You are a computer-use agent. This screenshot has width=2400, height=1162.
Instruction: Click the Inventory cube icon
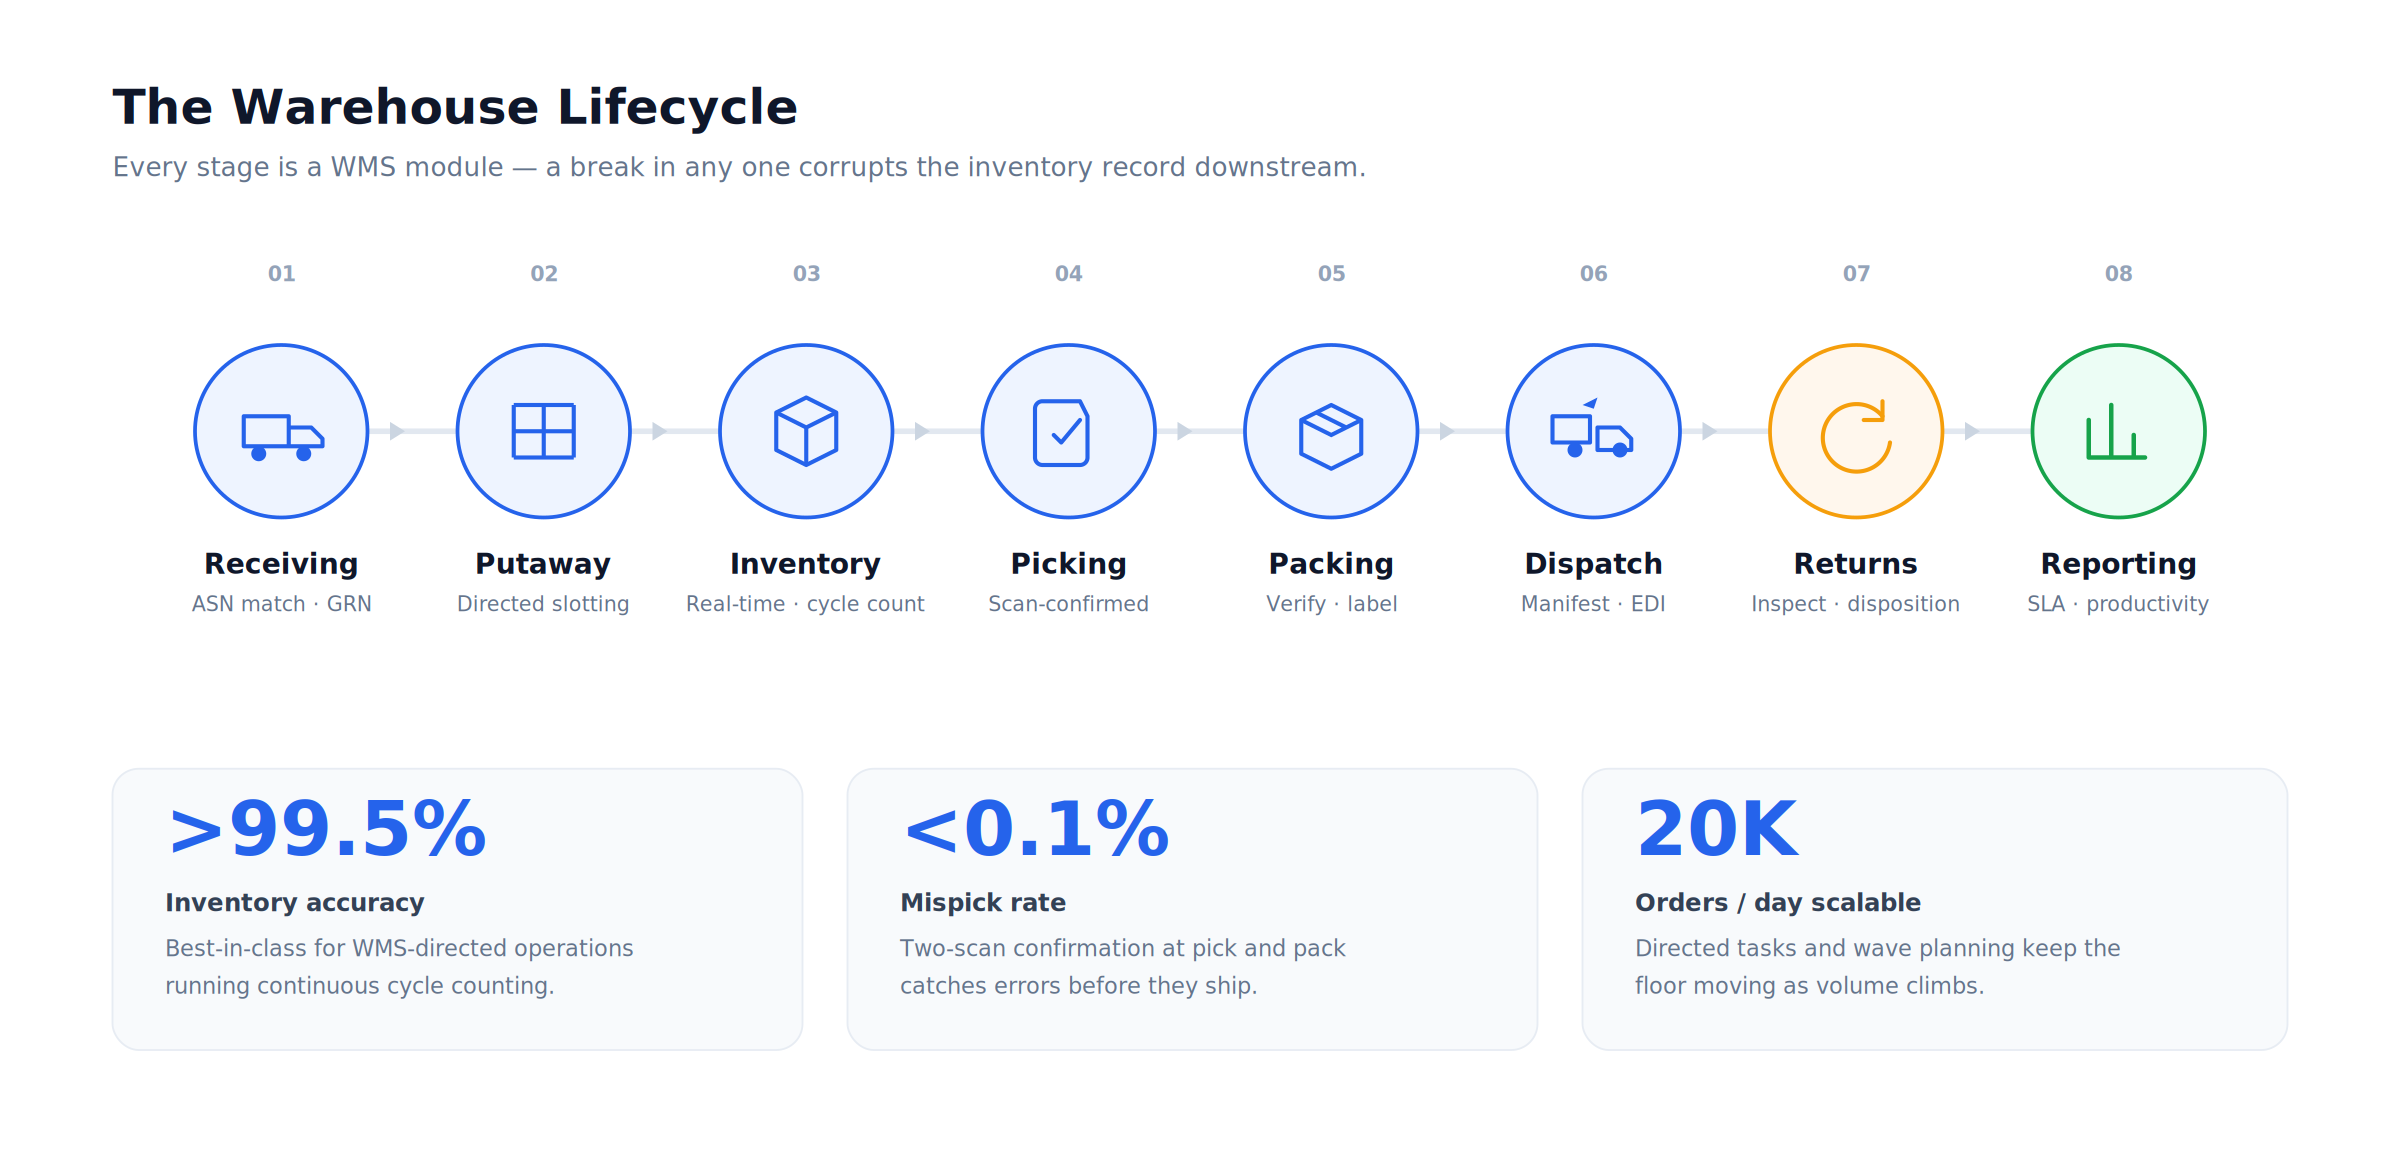tap(806, 432)
